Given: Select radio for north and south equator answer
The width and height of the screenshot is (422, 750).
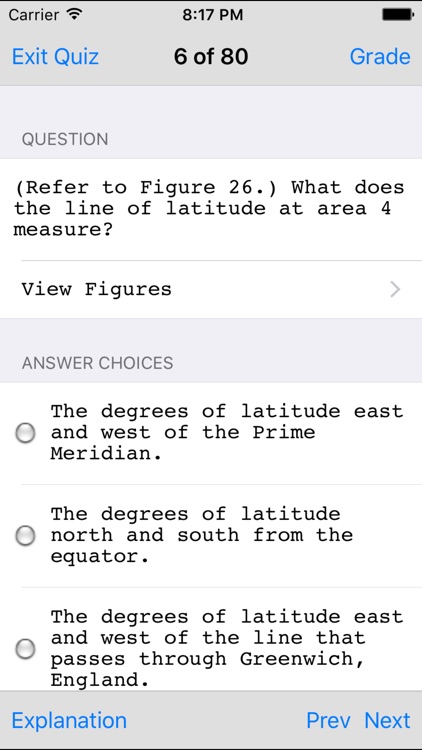Looking at the screenshot, I should [x=25, y=536].
